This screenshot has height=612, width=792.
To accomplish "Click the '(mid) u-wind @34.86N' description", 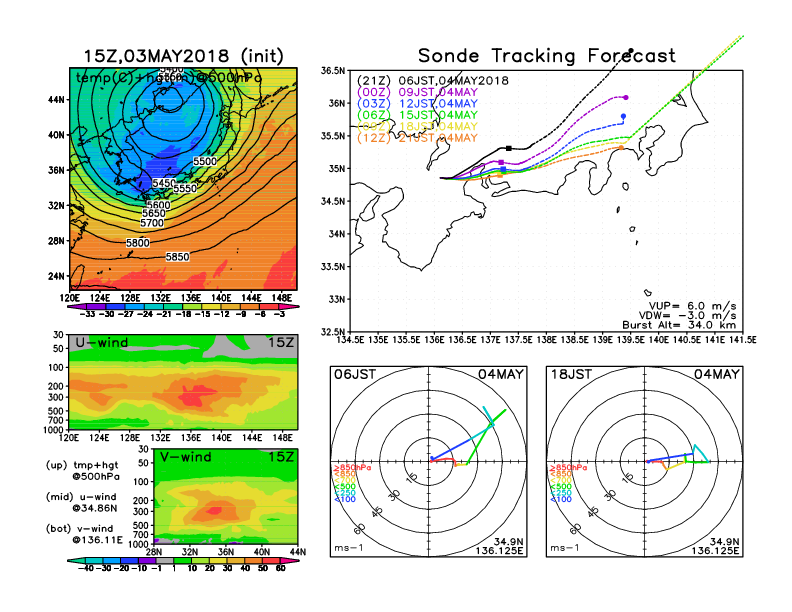I will (x=82, y=502).
